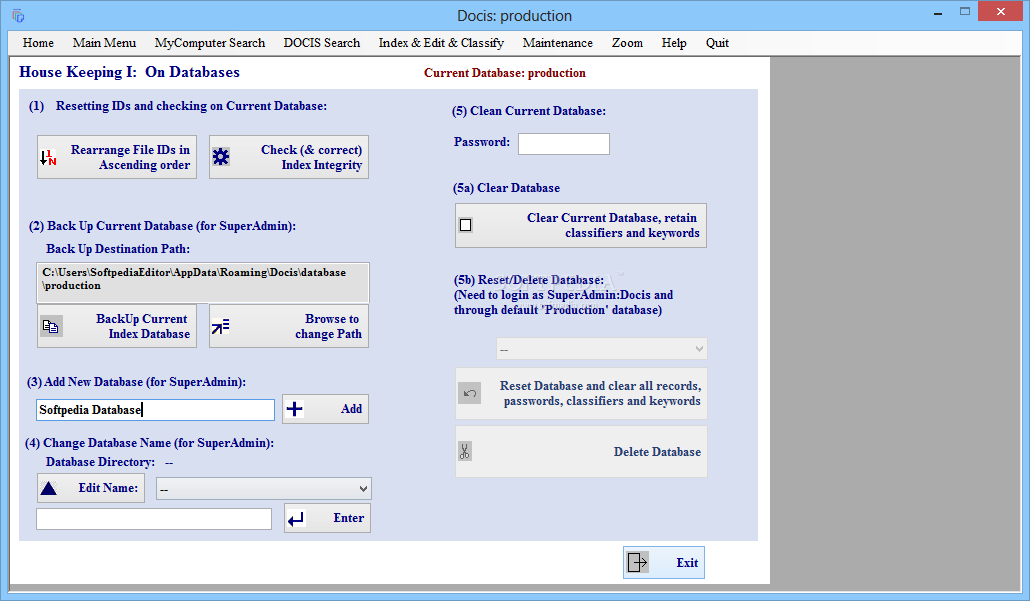Maximize the Docis window
Screen dimensions: 1030x601
click(964, 12)
